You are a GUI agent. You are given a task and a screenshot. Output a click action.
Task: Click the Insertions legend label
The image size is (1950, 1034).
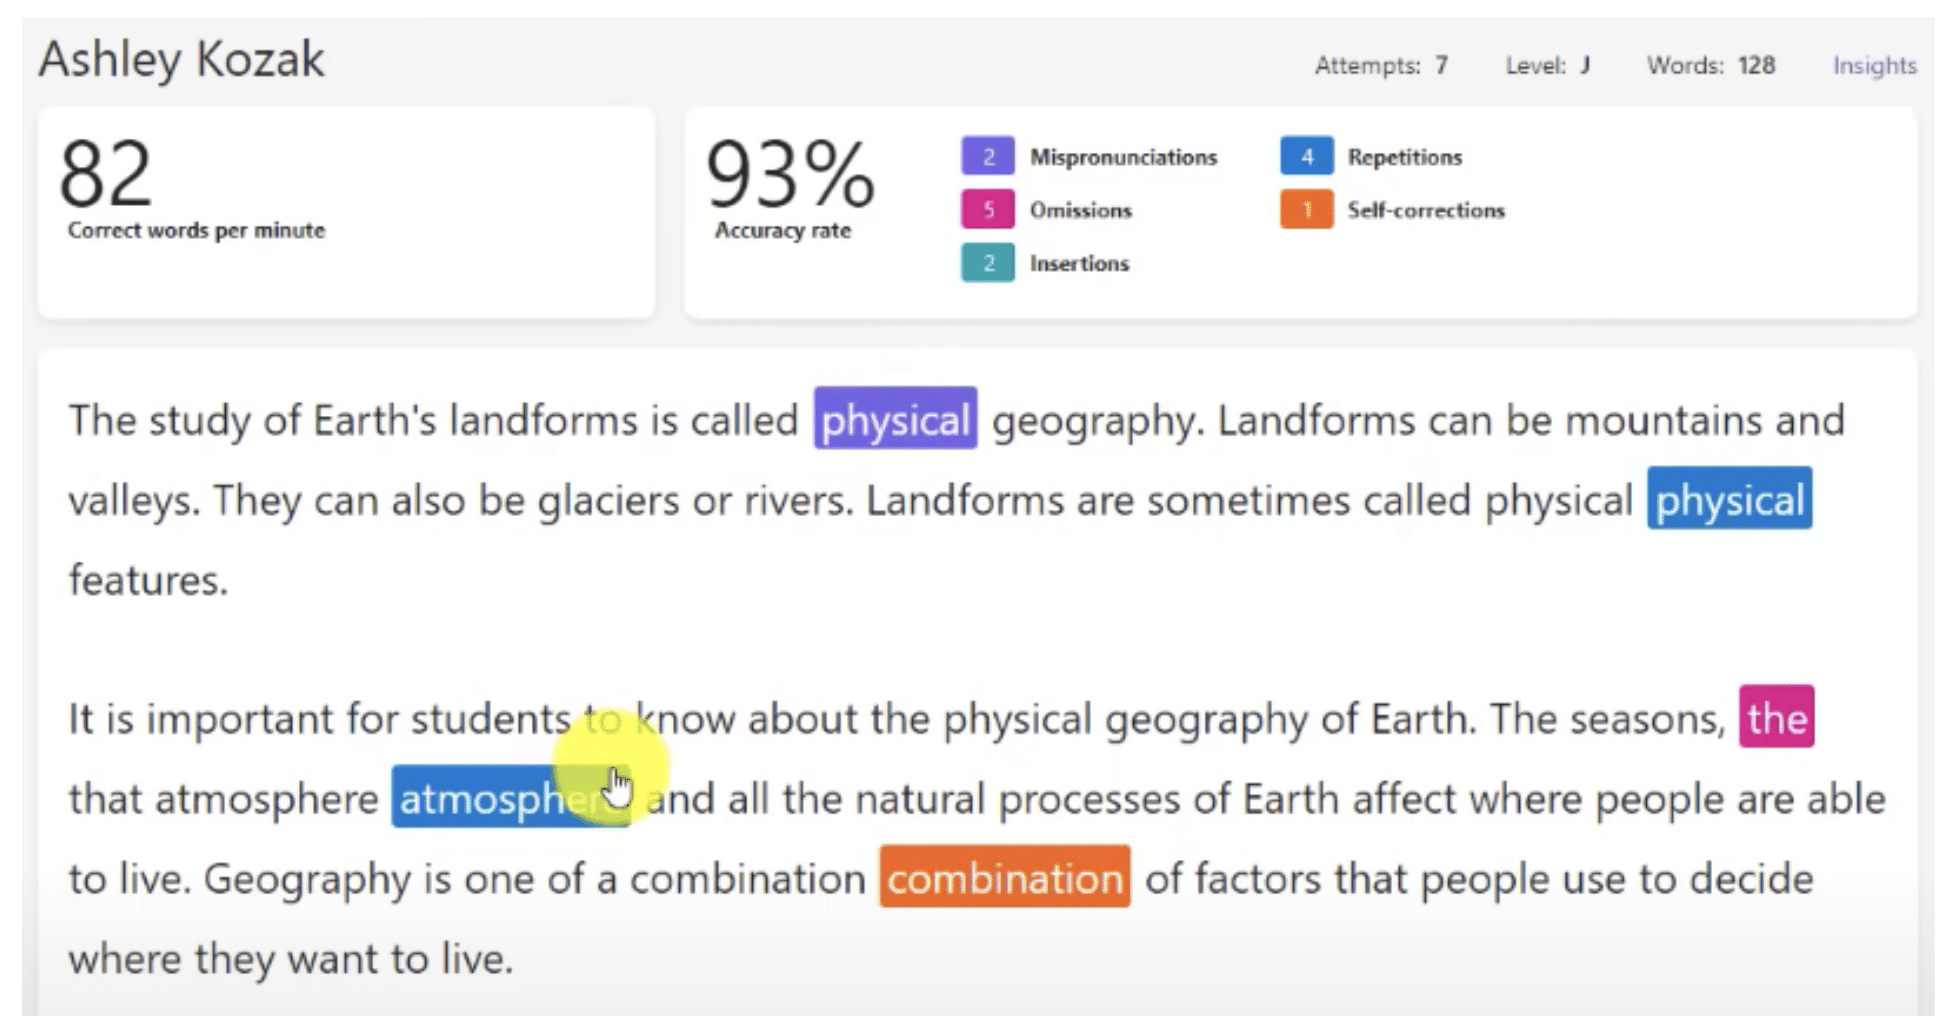[x=1079, y=263]
